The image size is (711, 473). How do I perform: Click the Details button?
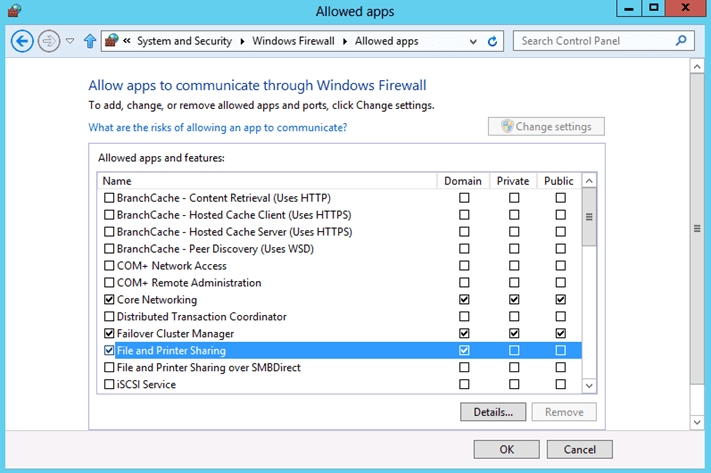click(x=493, y=412)
